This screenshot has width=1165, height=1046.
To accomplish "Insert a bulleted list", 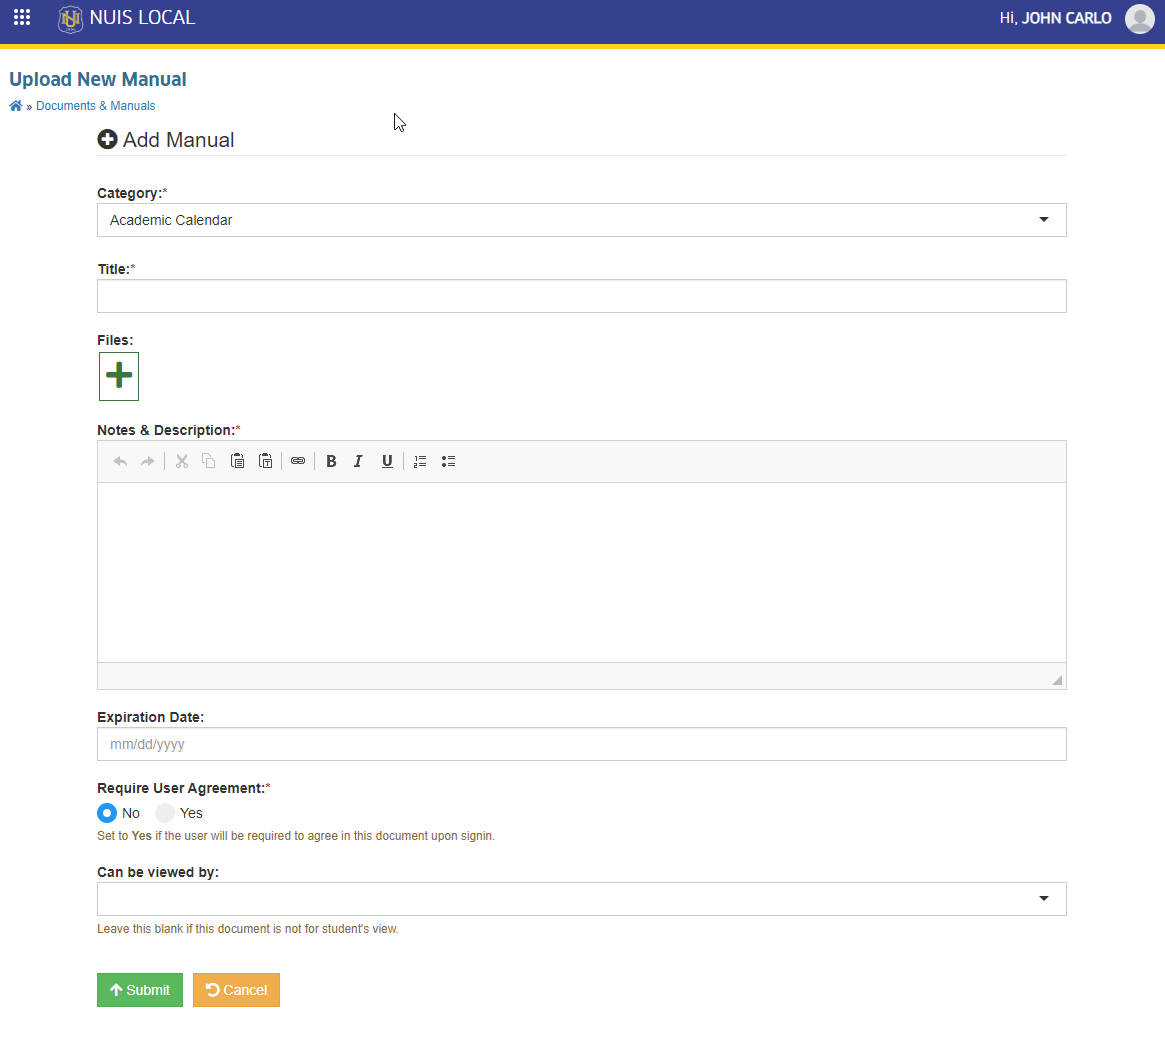I will (x=448, y=461).
